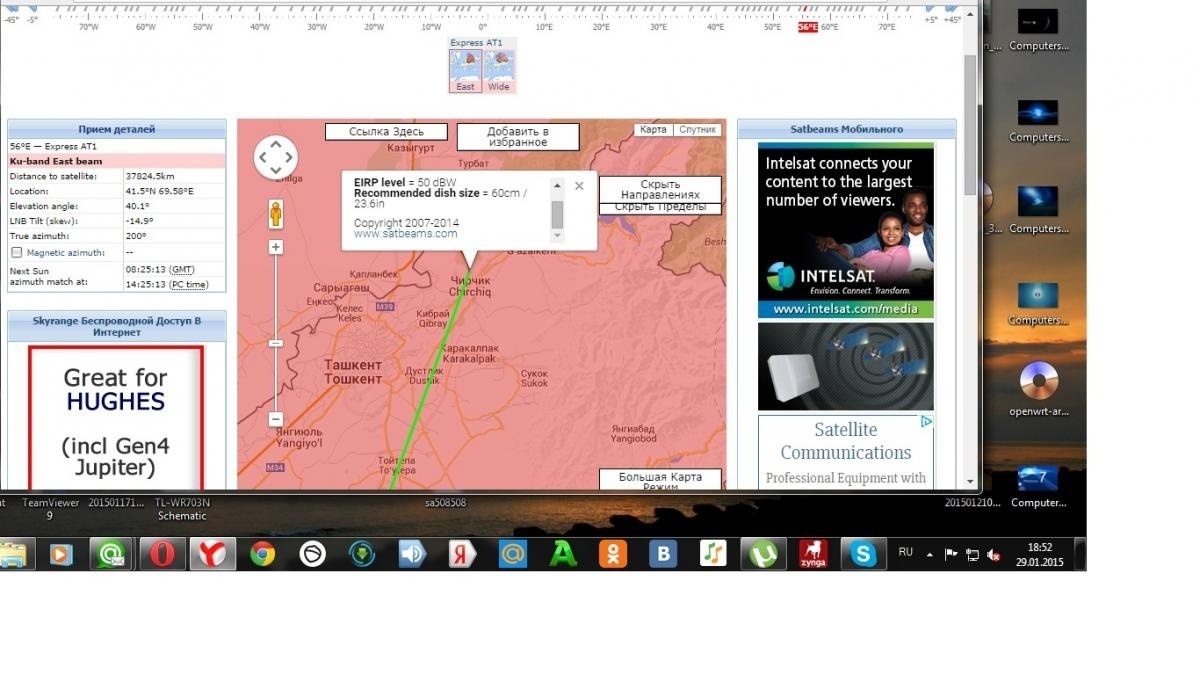Open Action Center flag in system tray
The image size is (1200, 675).
click(x=951, y=554)
